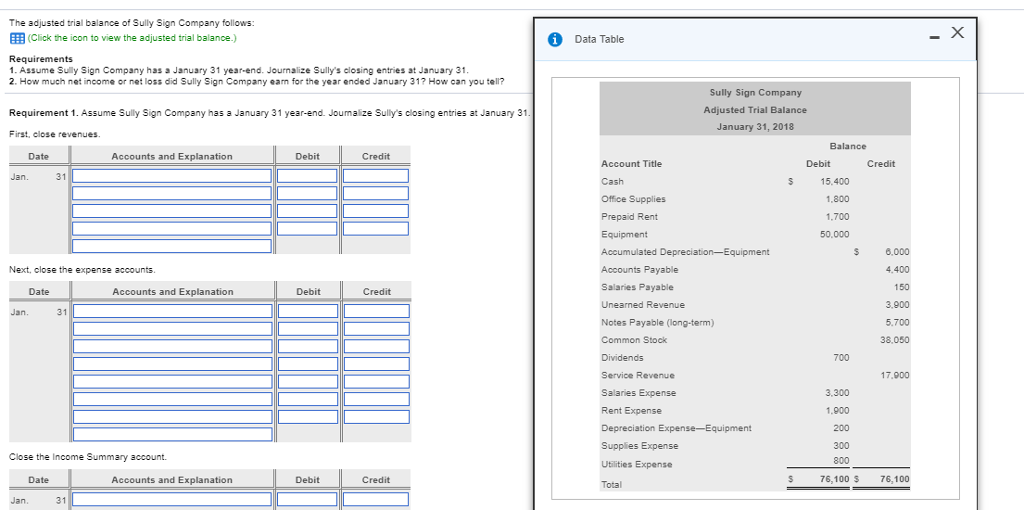Select fourth account field in close expenses entry
The height and width of the screenshot is (510, 1024).
172,364
